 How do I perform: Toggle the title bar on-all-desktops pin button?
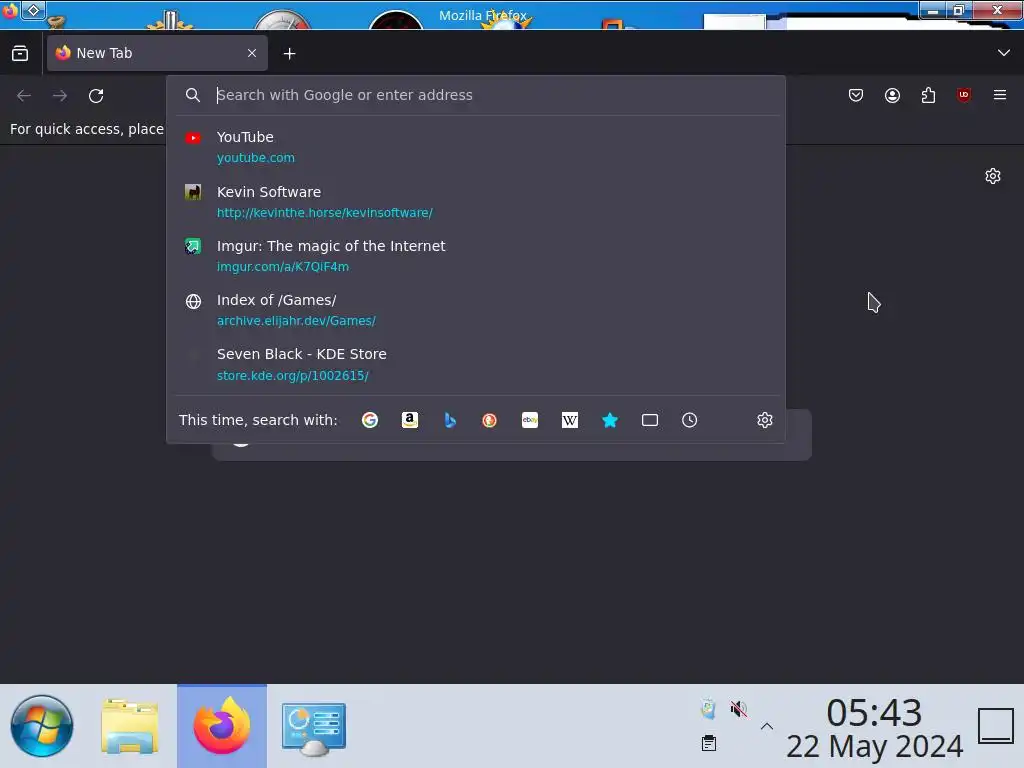click(33, 10)
